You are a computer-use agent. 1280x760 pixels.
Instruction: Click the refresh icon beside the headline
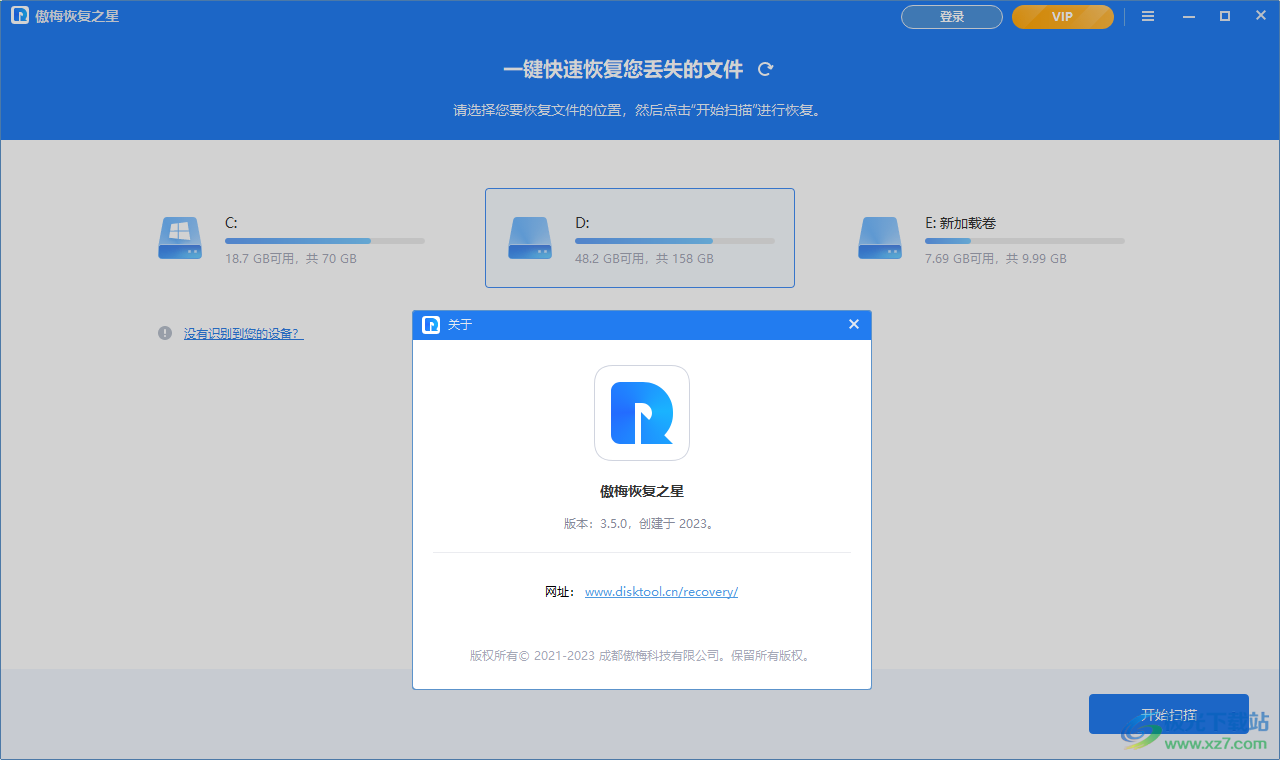click(766, 69)
